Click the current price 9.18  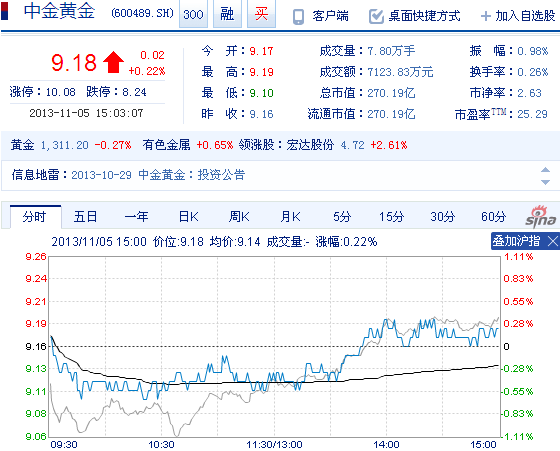tap(74, 62)
